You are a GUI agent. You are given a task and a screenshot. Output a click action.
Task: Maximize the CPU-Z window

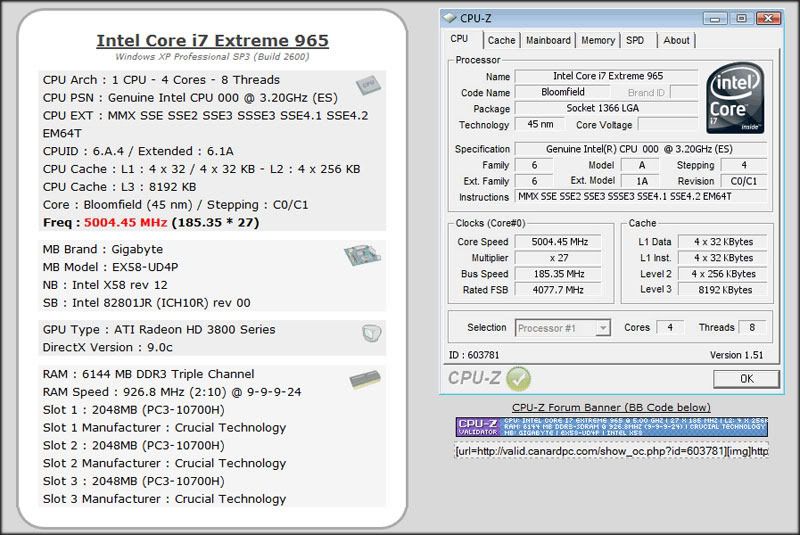[741, 19]
